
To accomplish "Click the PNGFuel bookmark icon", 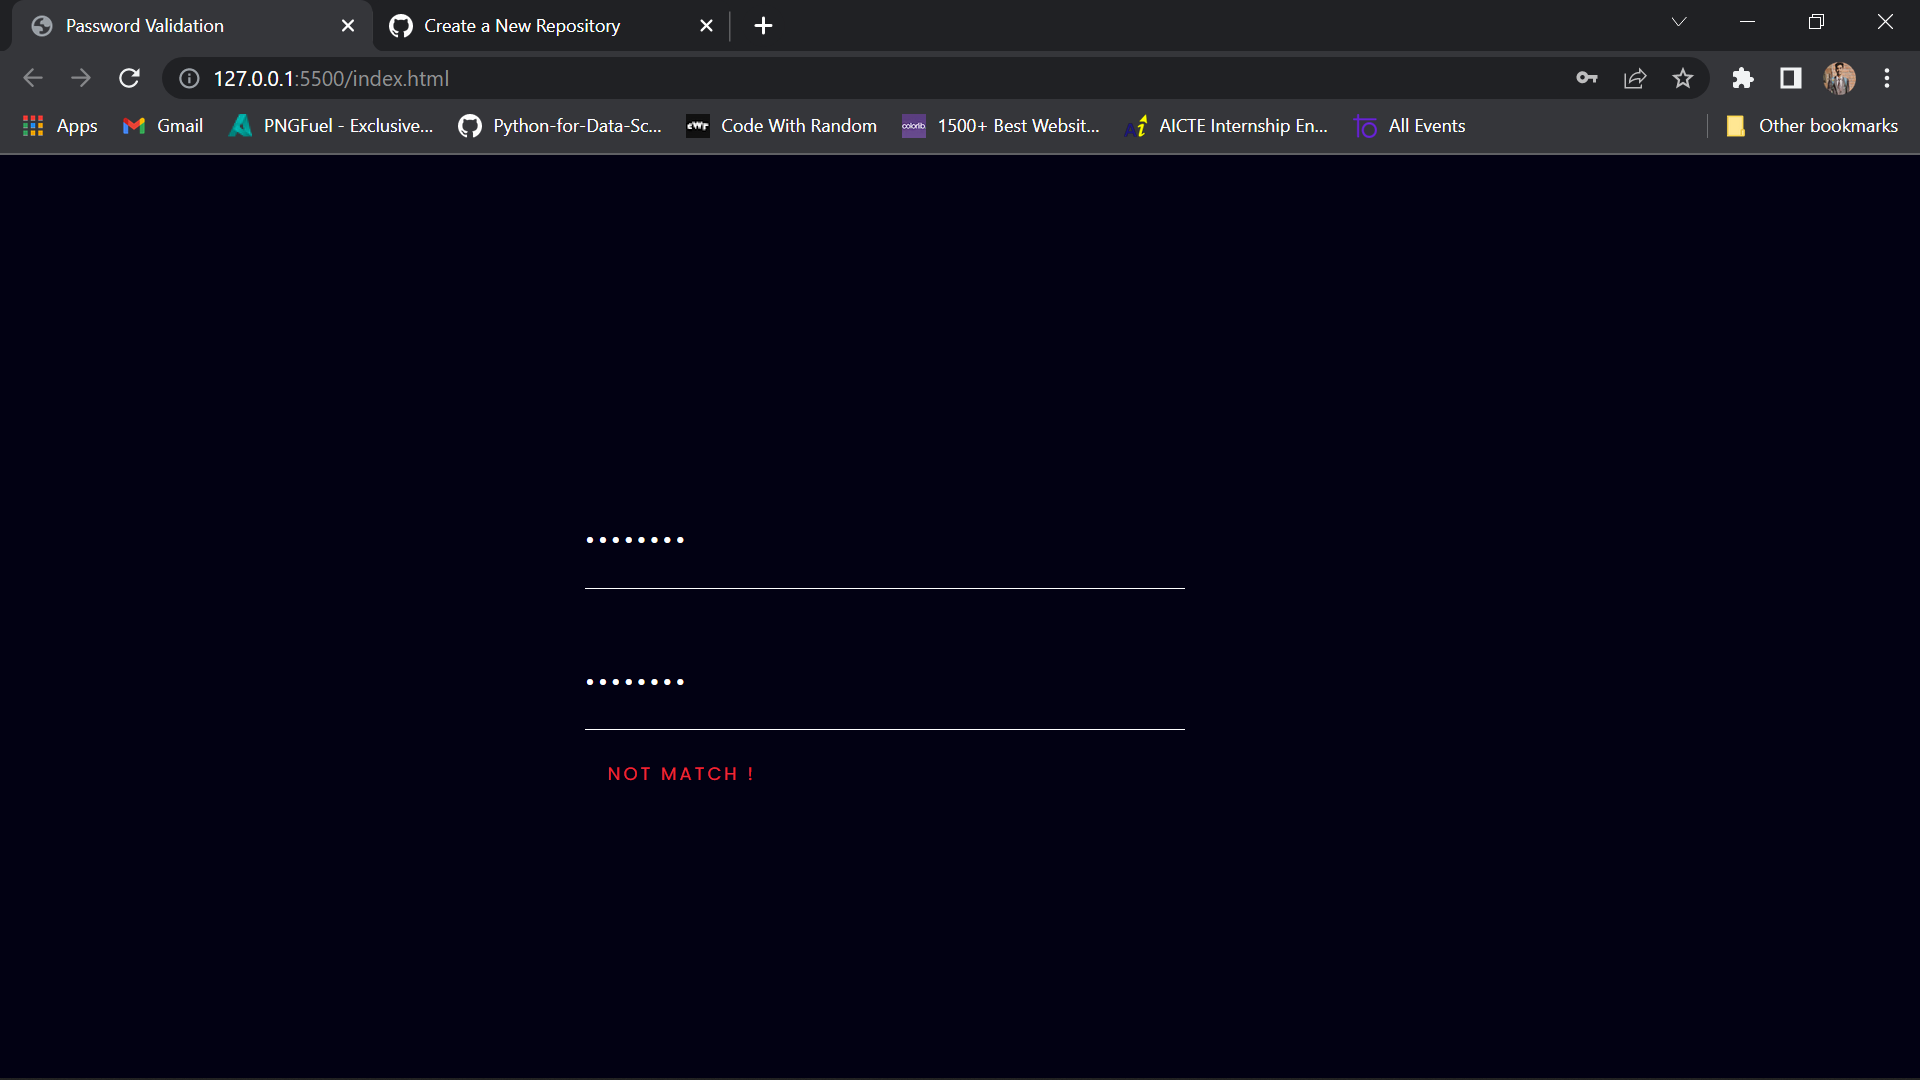I will point(240,126).
